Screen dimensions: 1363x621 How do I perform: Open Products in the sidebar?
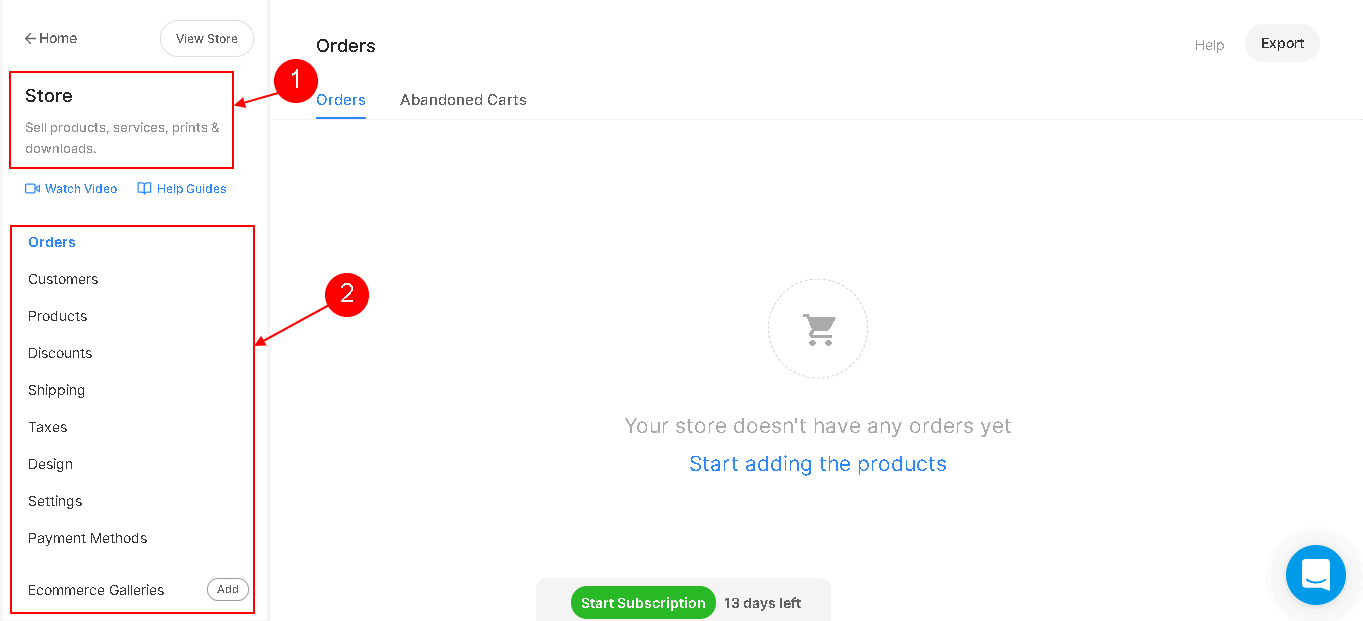(x=58, y=316)
